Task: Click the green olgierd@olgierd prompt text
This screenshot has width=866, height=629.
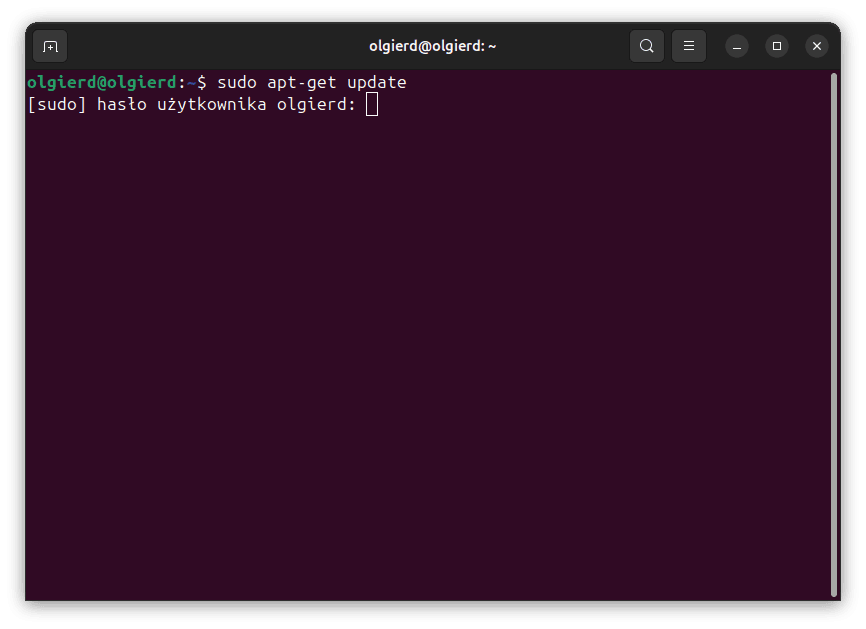Action: [101, 82]
